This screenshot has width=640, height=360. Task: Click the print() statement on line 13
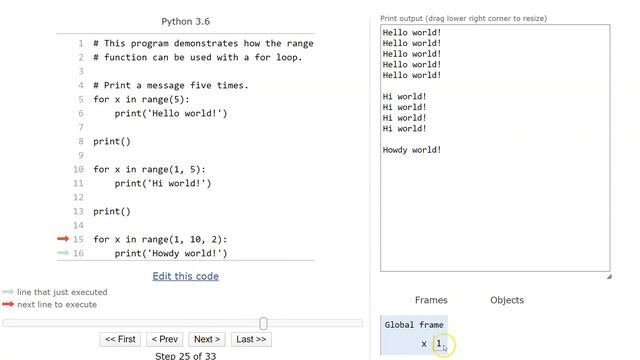112,211
